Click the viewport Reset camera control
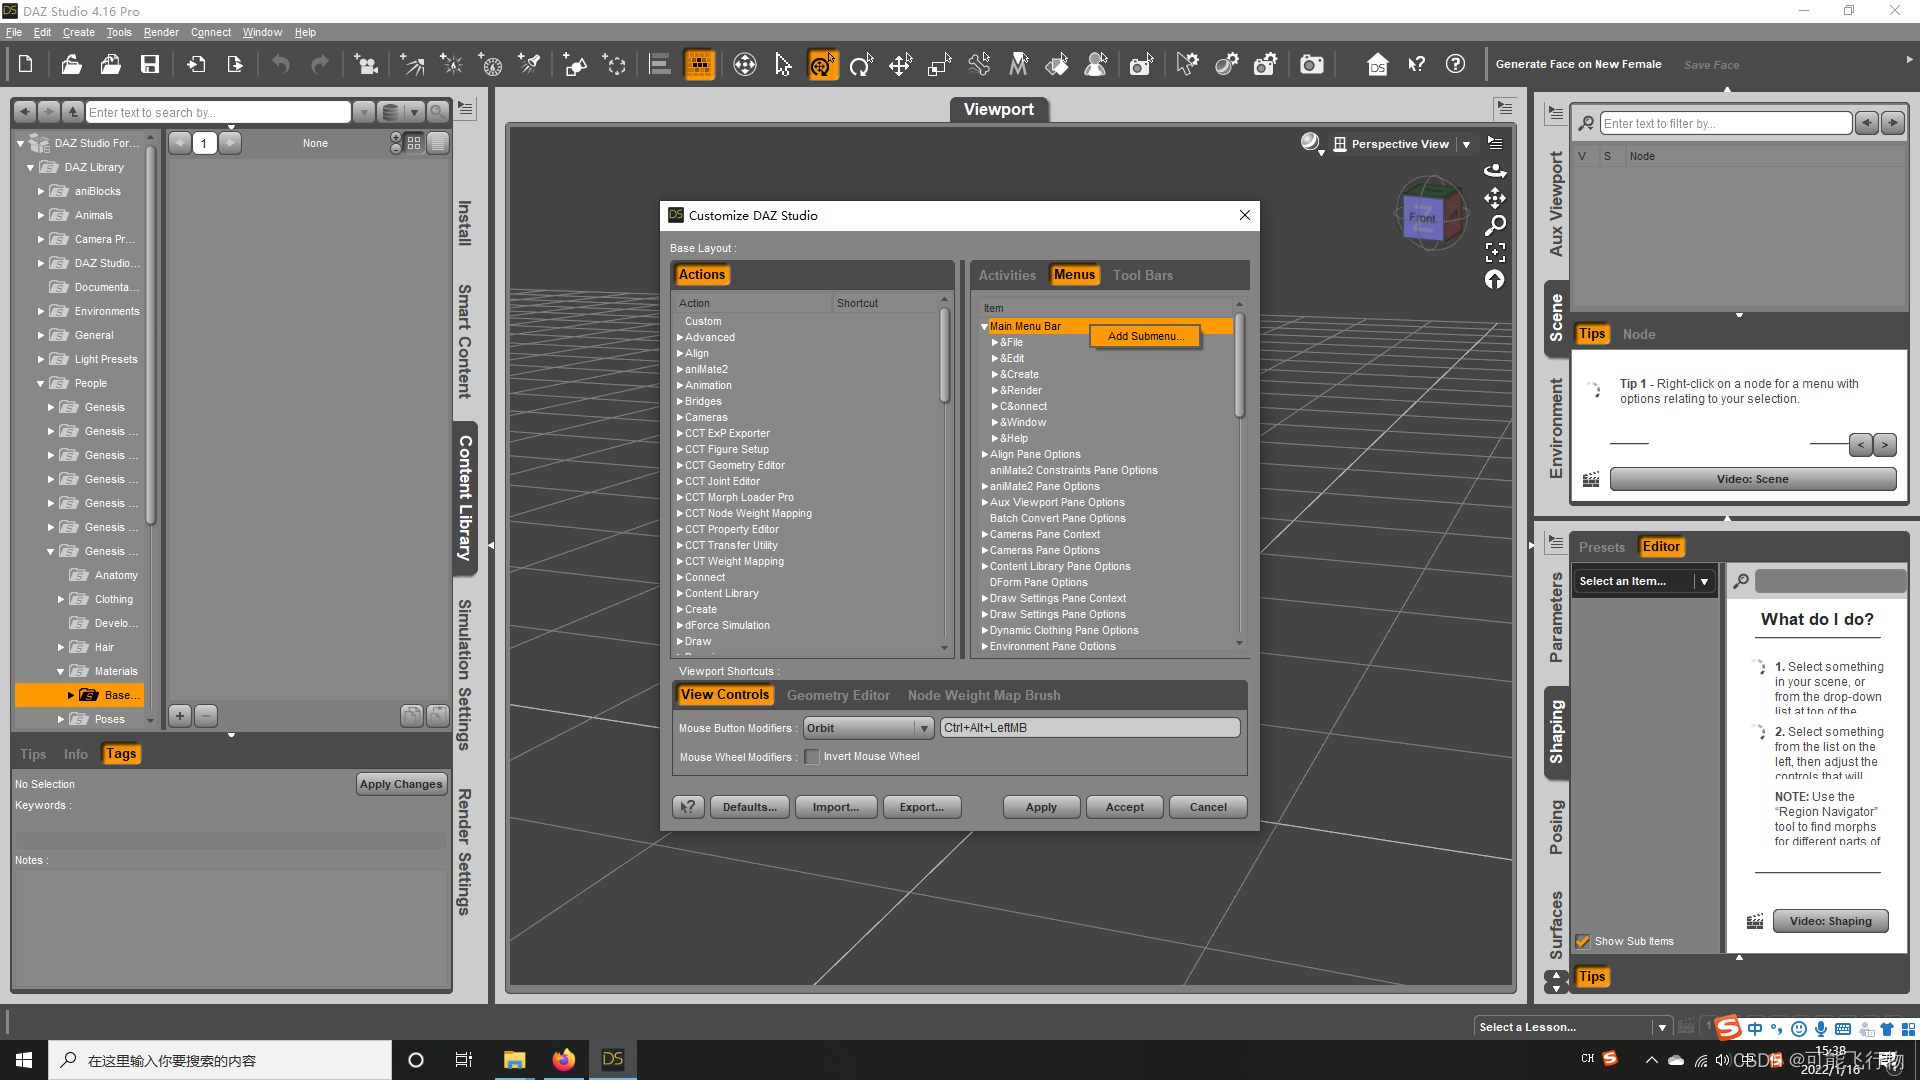 pos(1495,279)
